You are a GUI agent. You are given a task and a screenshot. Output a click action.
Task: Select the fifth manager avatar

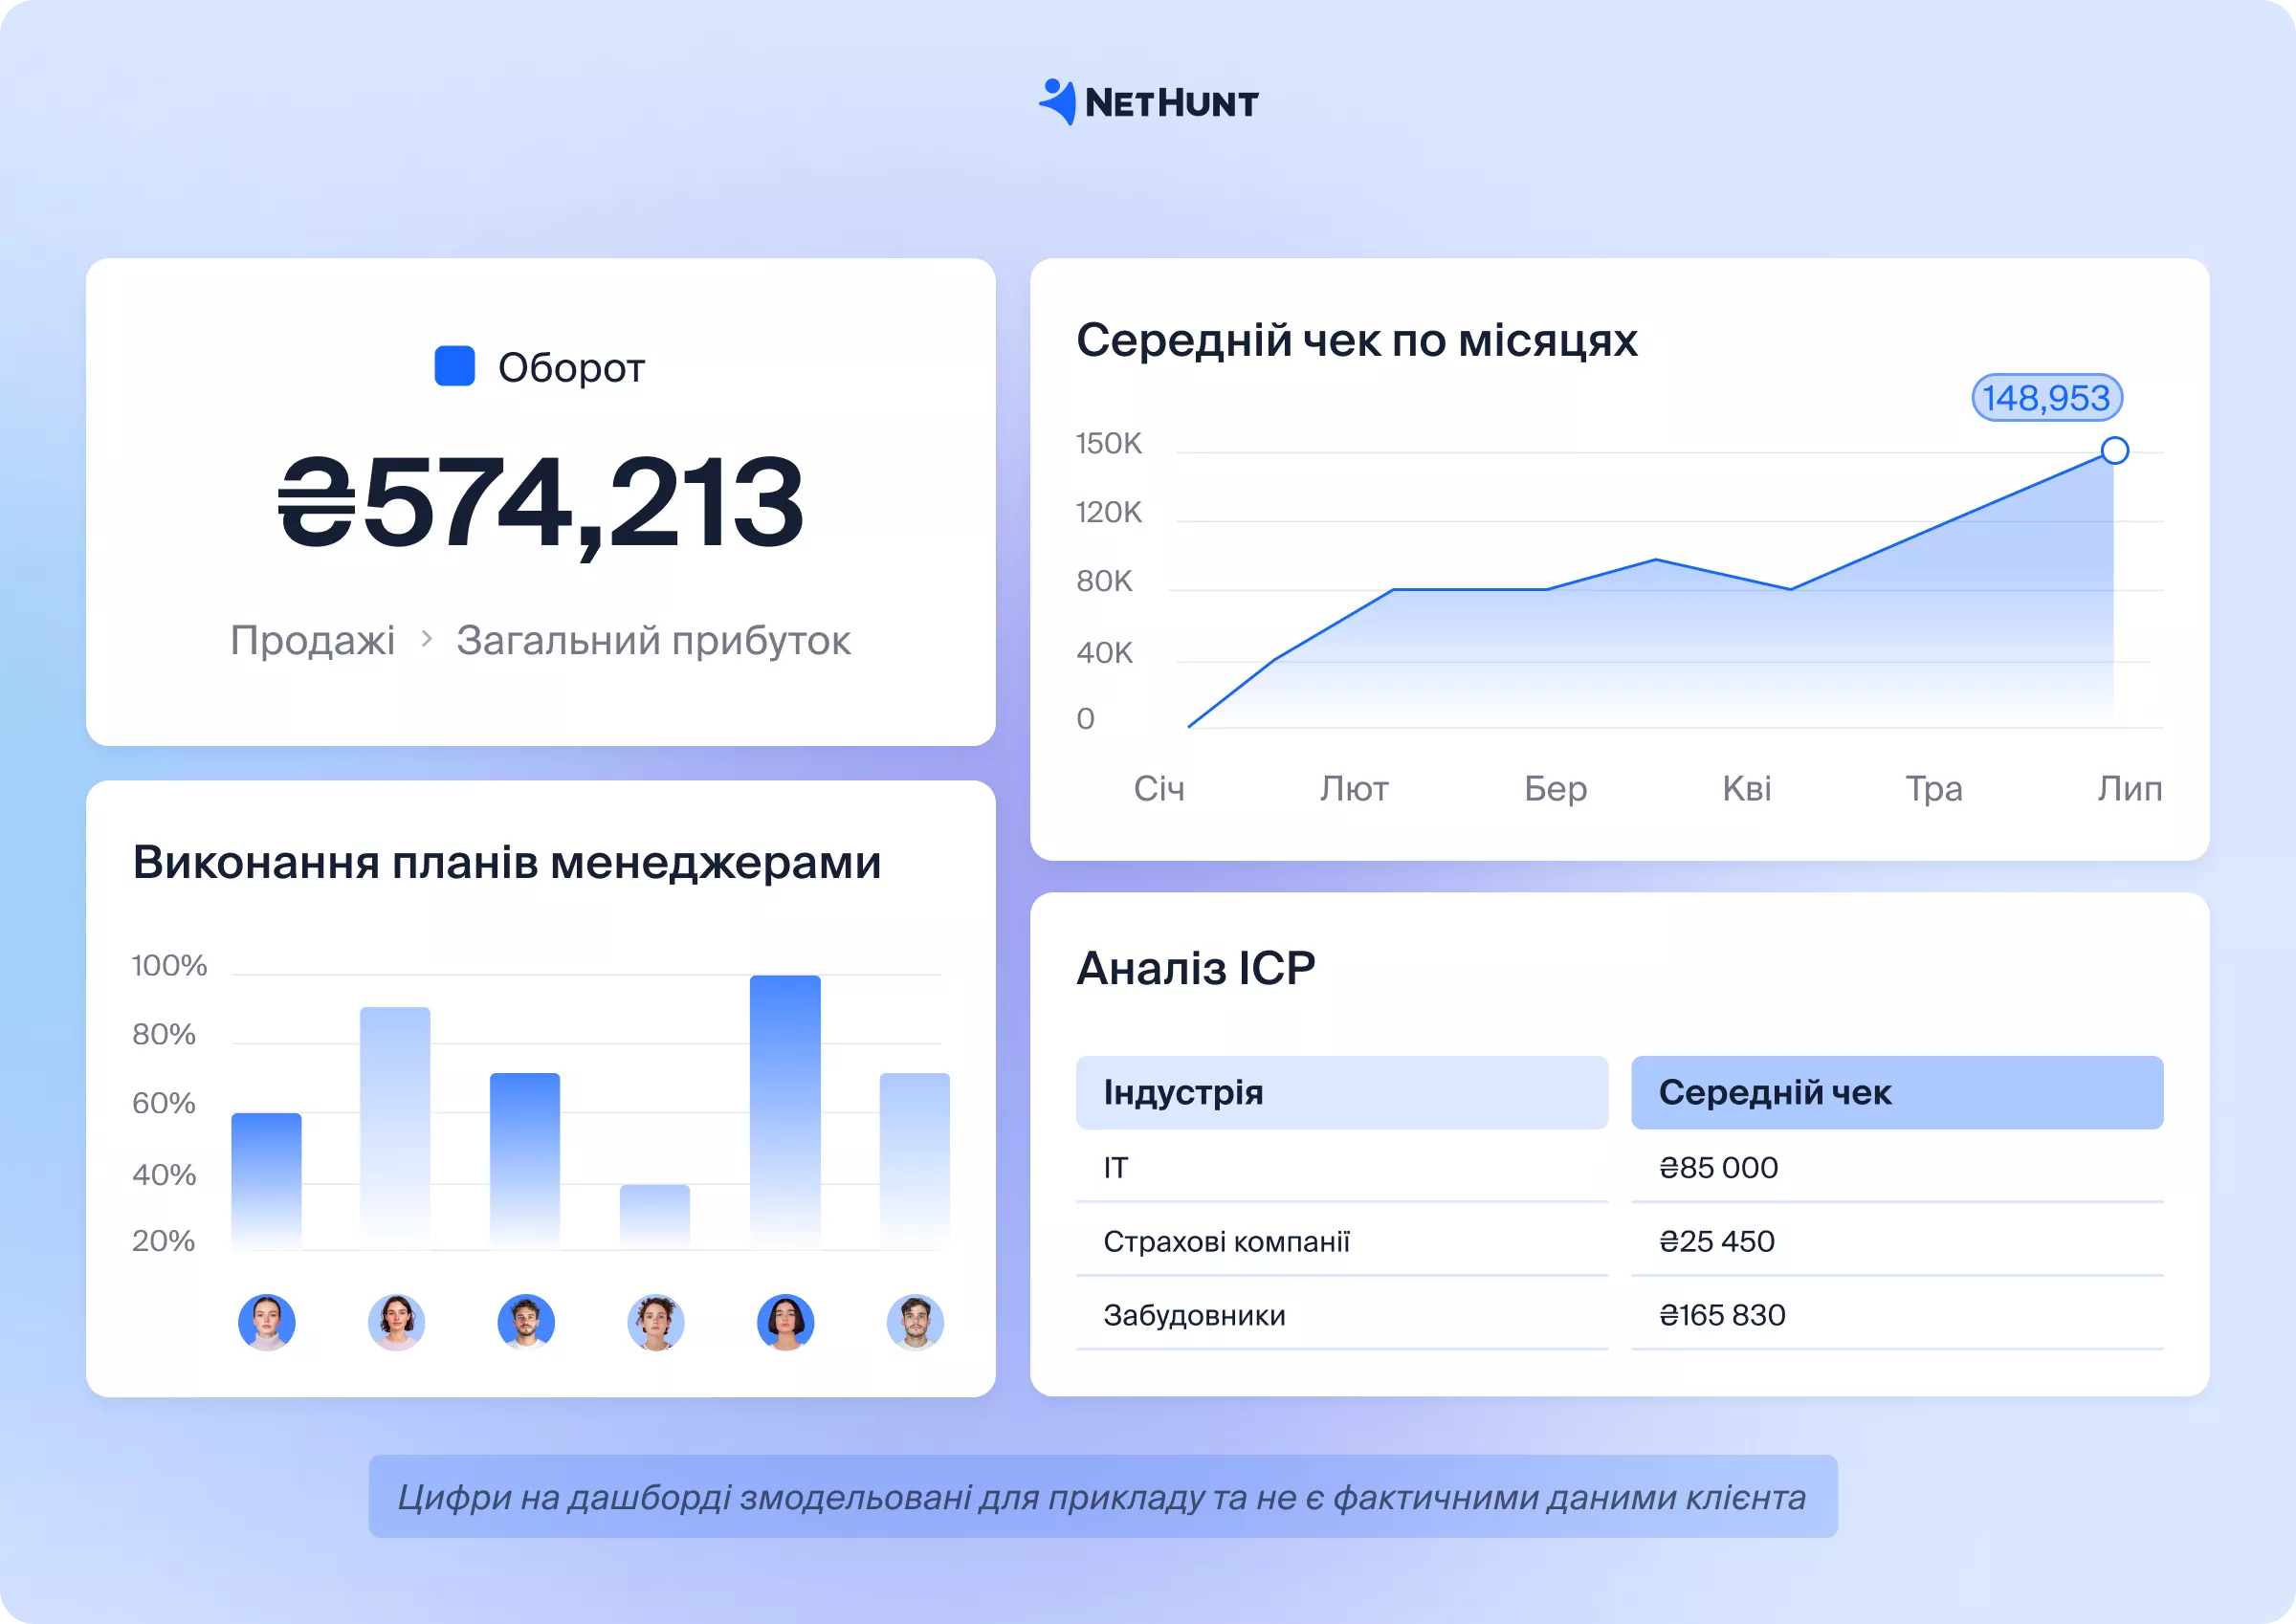[x=785, y=1322]
